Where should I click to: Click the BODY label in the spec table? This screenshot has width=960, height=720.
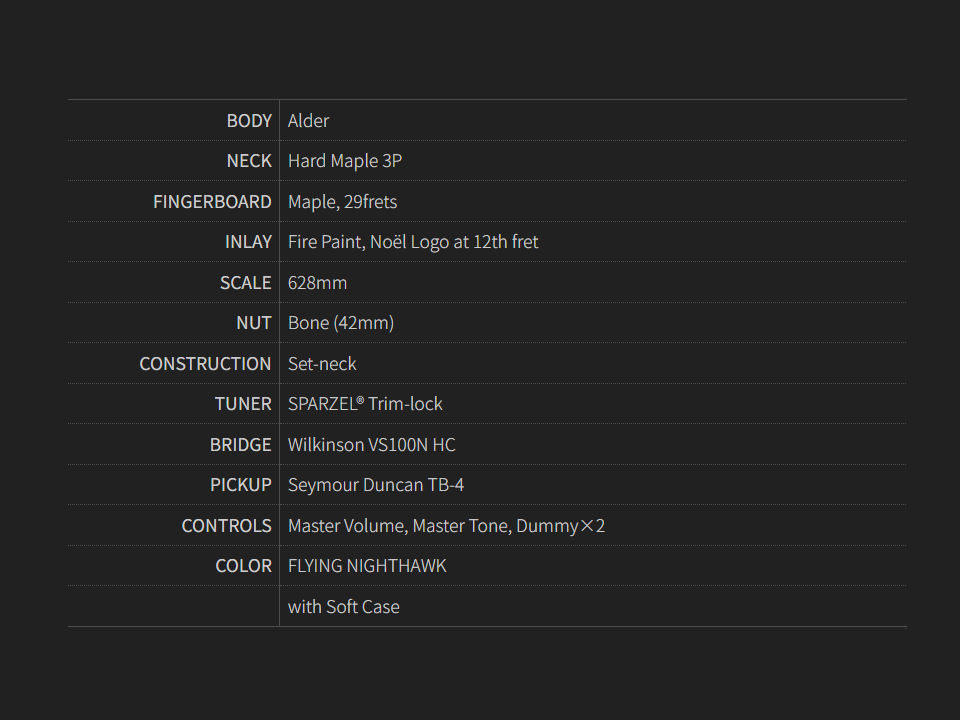249,121
